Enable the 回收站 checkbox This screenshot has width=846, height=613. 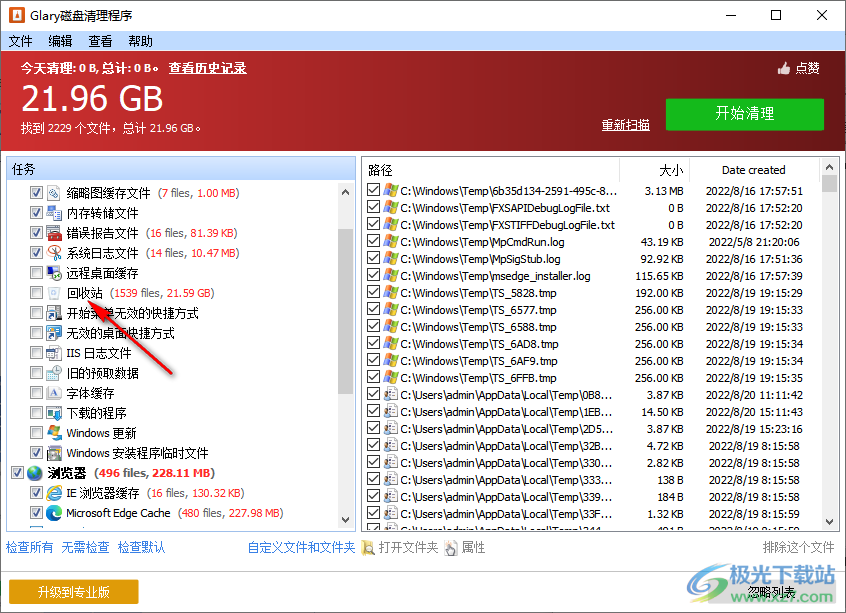tap(36, 293)
